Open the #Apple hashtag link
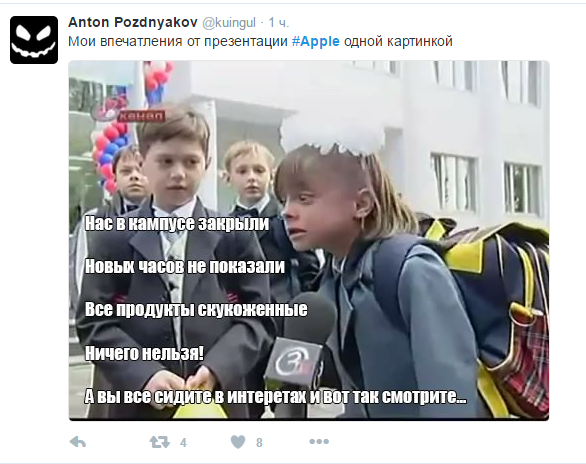 (315, 41)
